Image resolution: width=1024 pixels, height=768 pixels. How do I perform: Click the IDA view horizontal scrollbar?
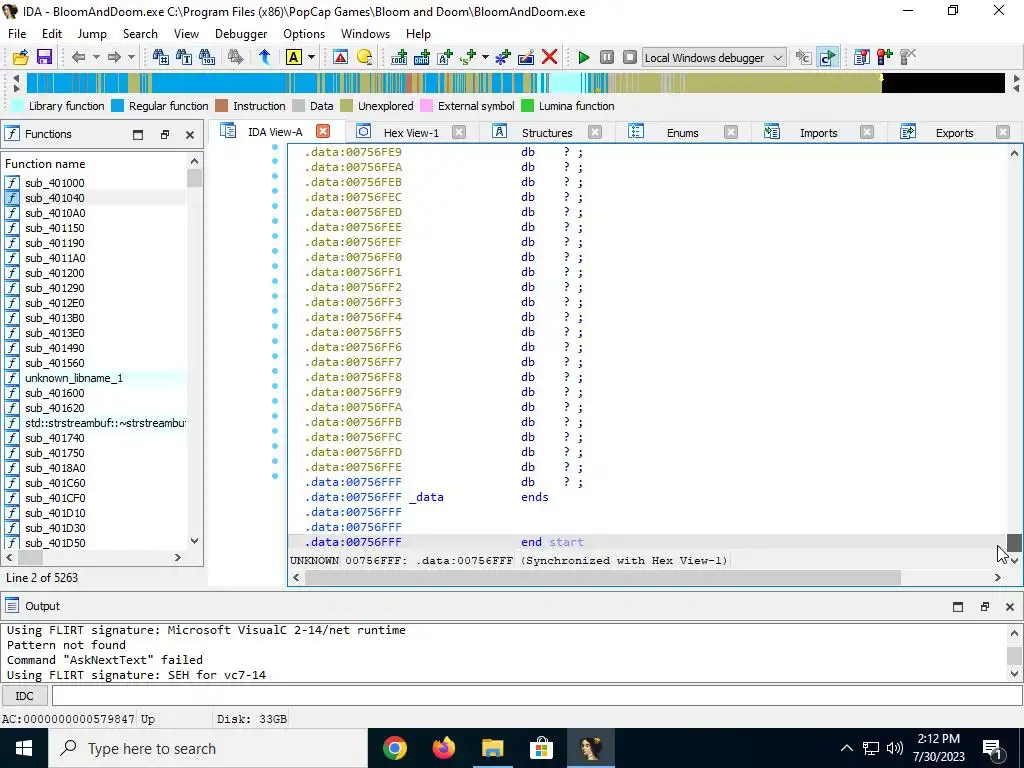pos(603,577)
